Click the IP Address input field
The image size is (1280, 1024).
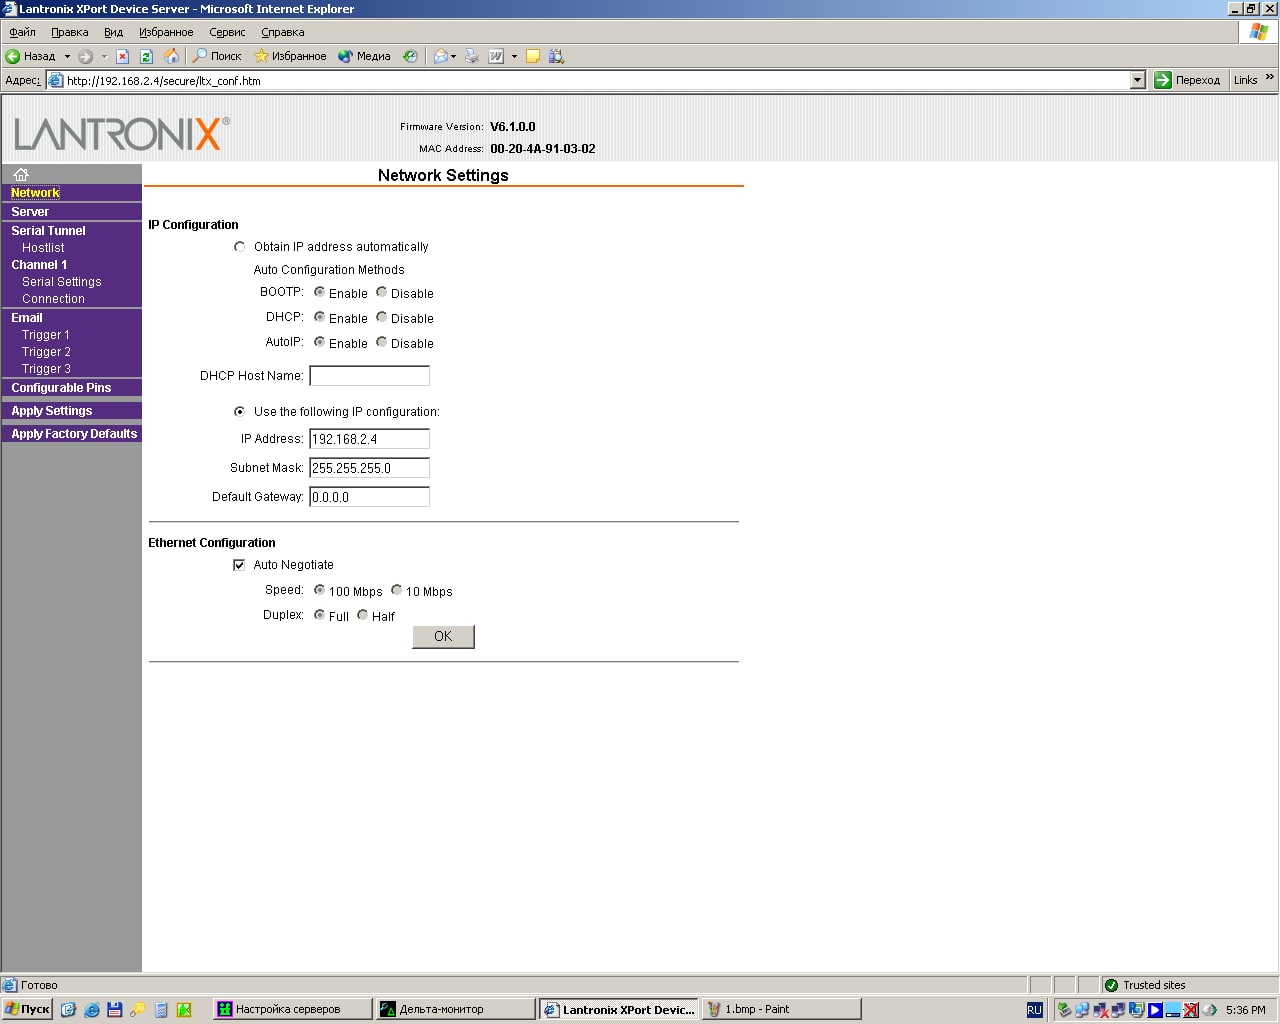(369, 439)
